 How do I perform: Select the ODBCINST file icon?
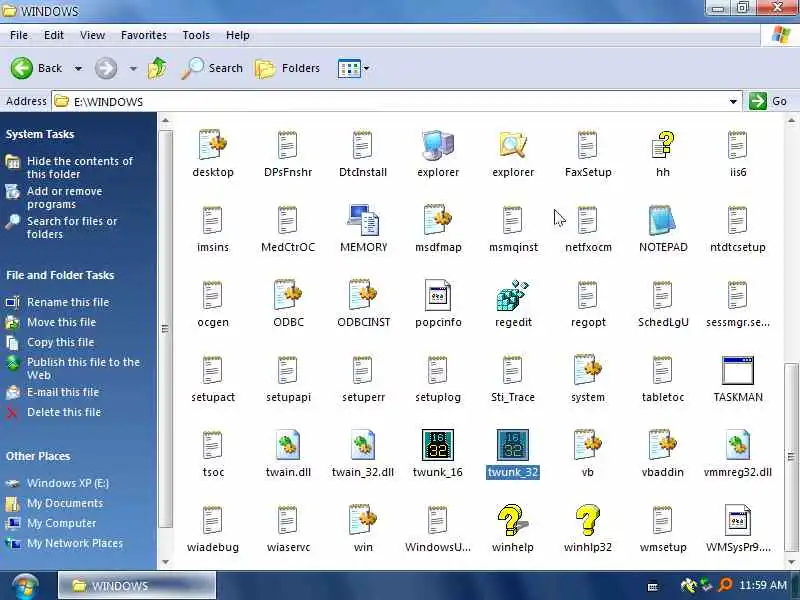coord(363,295)
